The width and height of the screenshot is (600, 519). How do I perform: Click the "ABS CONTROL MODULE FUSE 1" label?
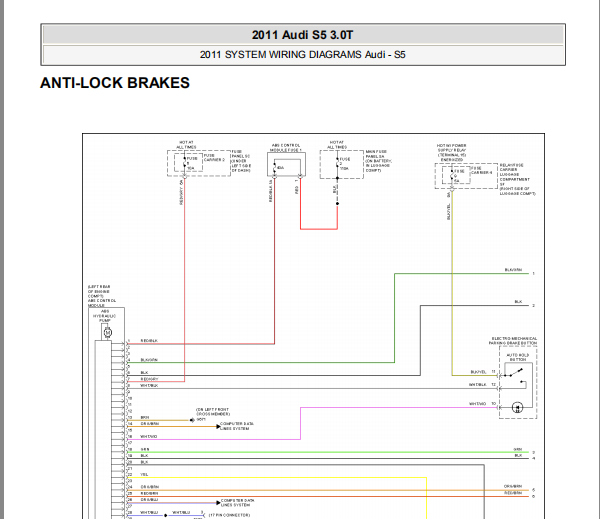(x=285, y=148)
